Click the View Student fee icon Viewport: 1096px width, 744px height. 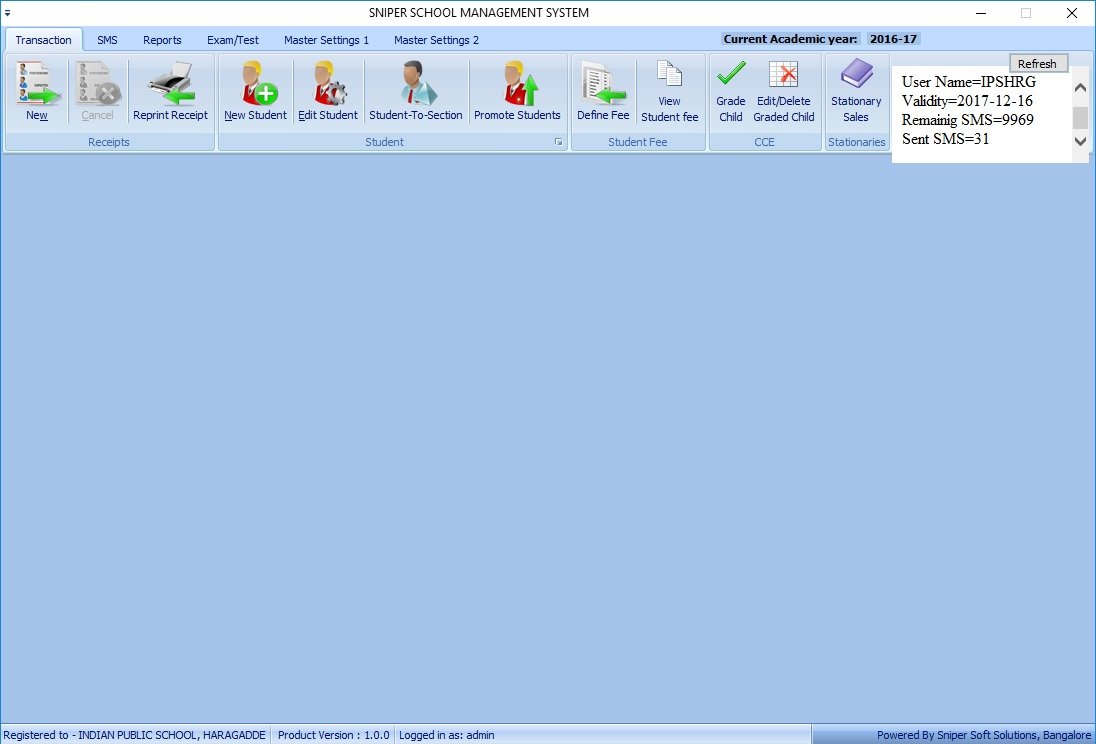[x=669, y=76]
